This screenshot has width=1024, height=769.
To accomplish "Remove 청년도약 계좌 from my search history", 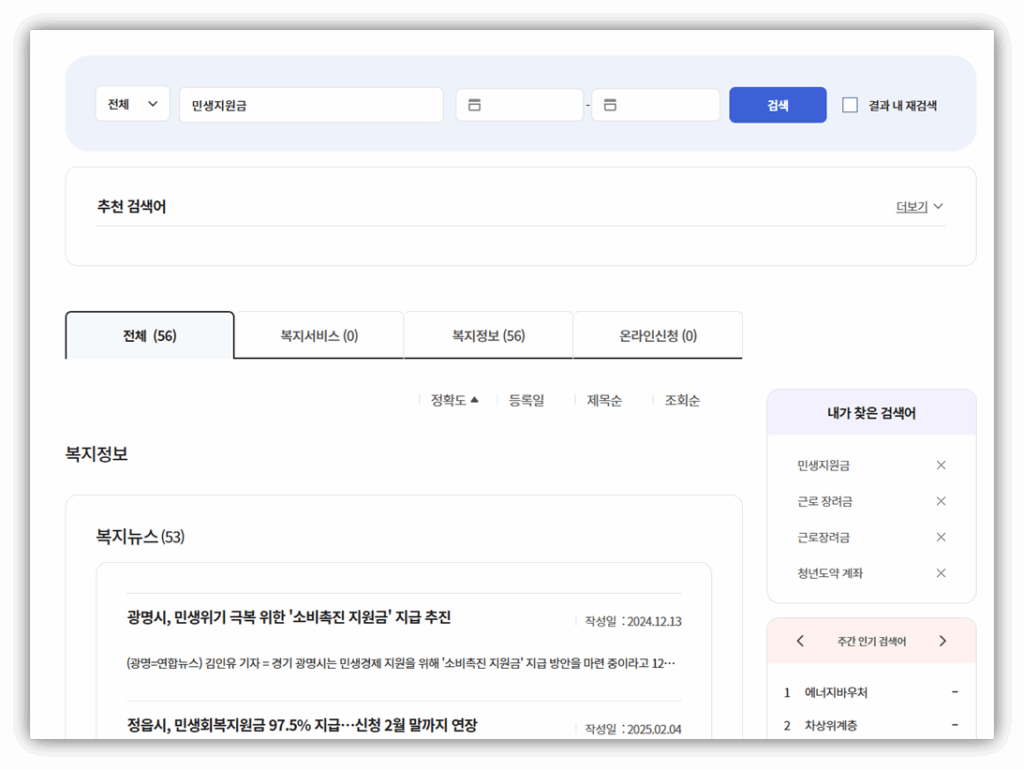I will point(941,573).
